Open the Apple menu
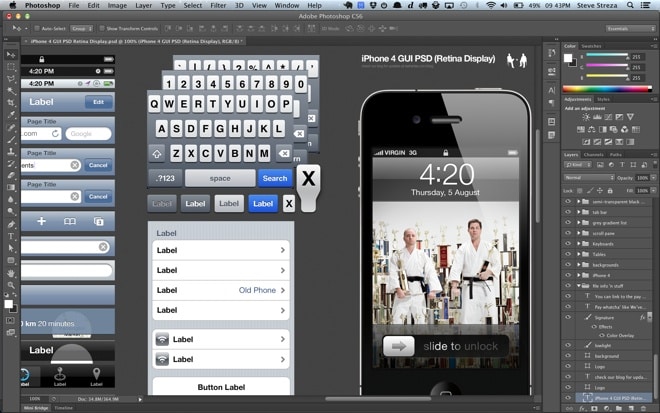660x413 pixels. tap(13, 5)
